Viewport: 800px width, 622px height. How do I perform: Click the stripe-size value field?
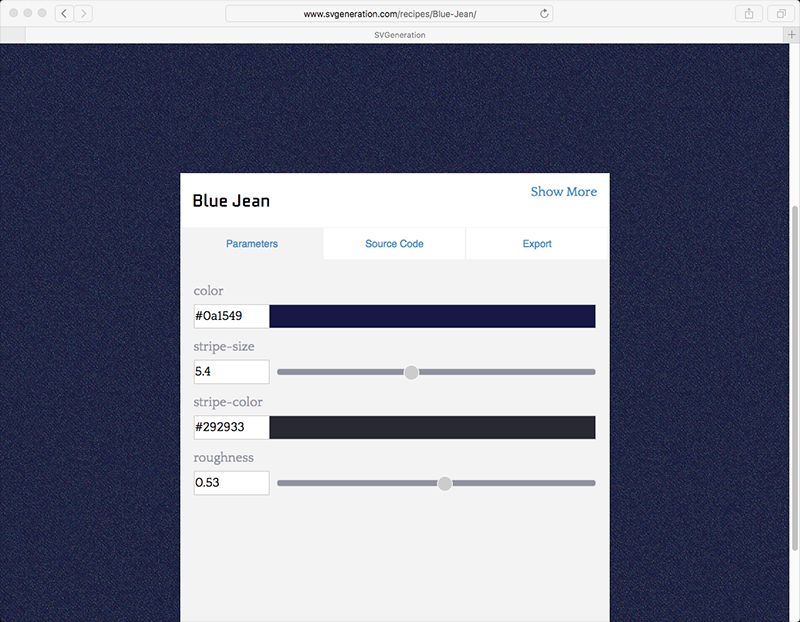[231, 372]
